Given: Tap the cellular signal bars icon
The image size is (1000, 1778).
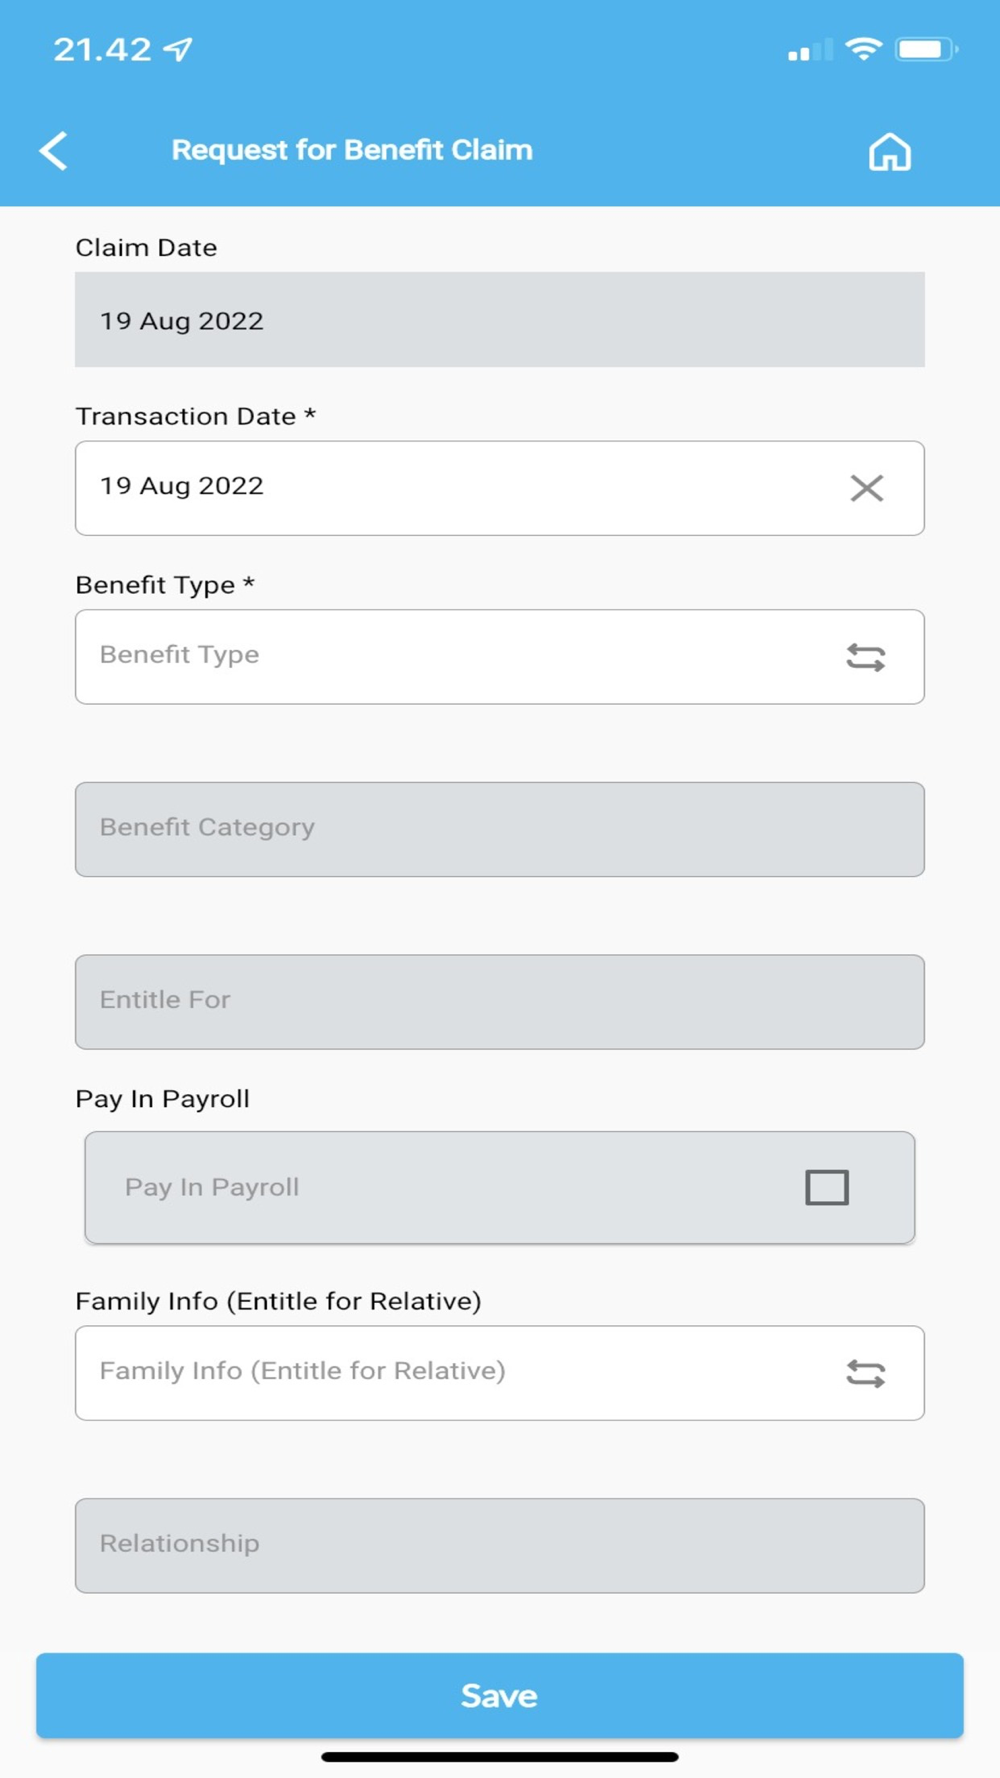Looking at the screenshot, I should (x=809, y=50).
